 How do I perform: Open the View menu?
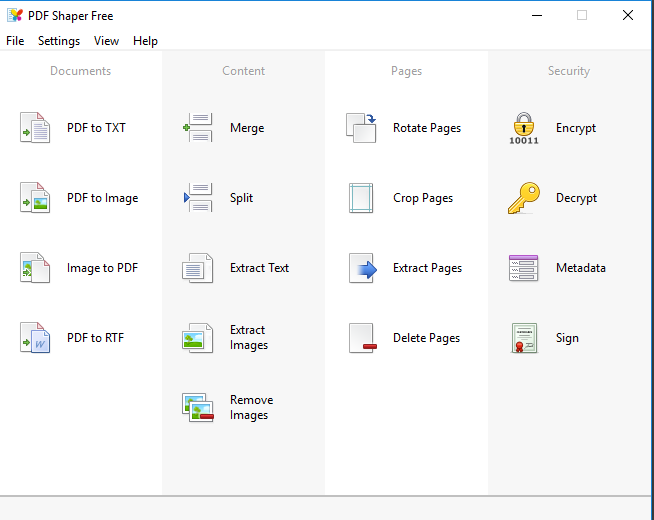coord(106,41)
